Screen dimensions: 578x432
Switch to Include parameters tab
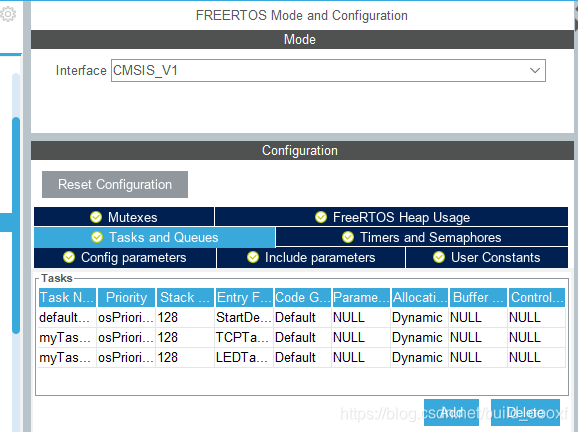click(311, 257)
